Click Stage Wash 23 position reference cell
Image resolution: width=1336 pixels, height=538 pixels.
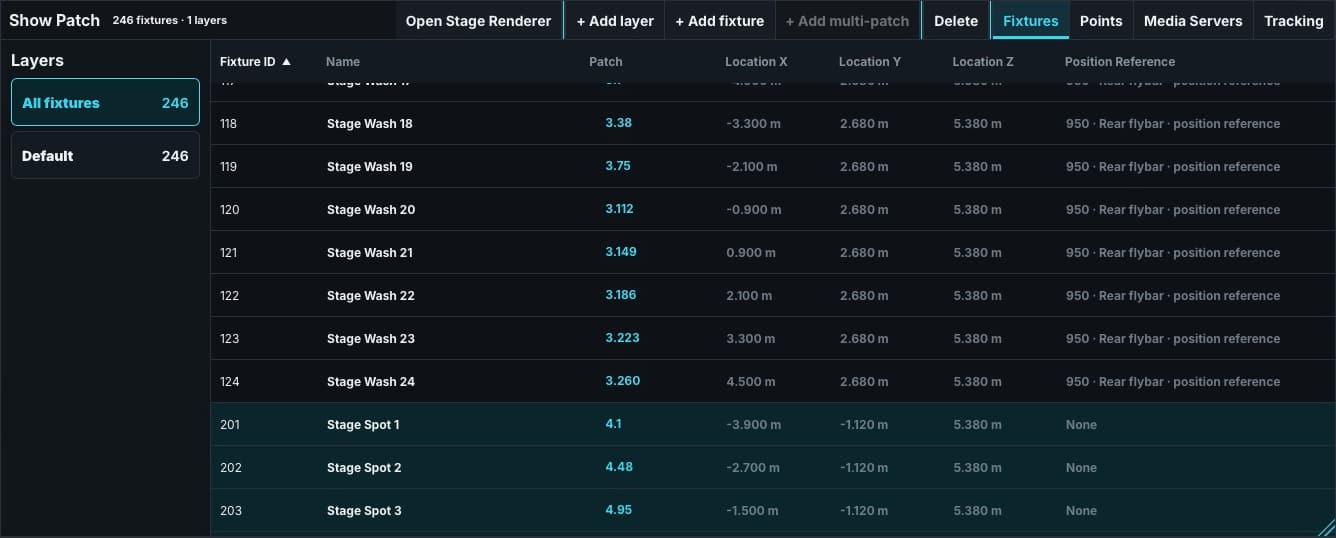(1173, 339)
